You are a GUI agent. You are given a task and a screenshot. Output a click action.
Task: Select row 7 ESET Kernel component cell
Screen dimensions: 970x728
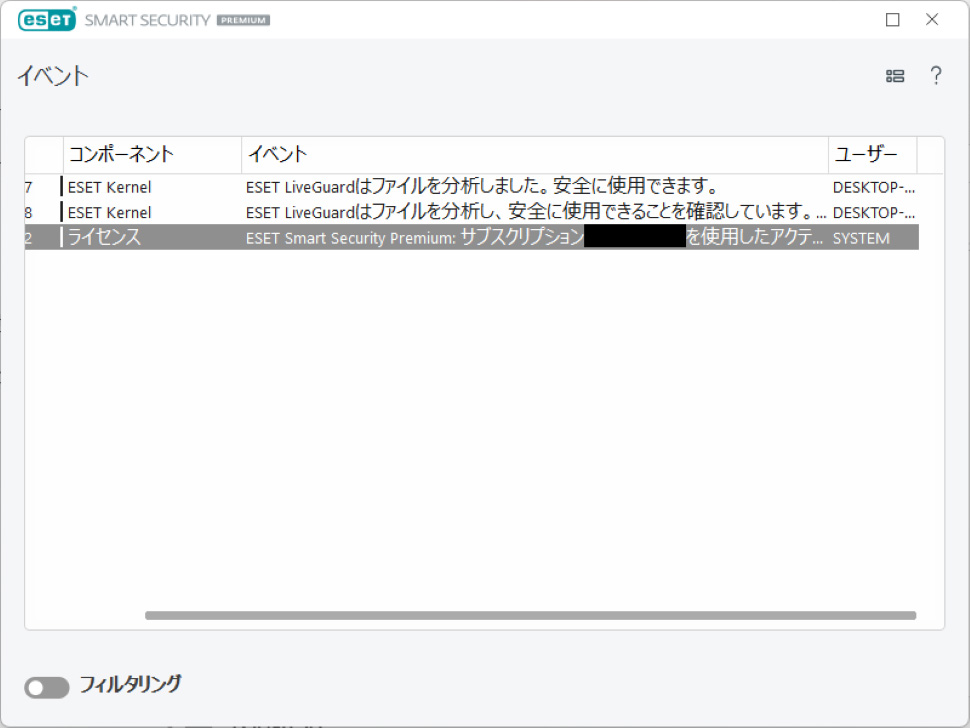click(x=110, y=187)
